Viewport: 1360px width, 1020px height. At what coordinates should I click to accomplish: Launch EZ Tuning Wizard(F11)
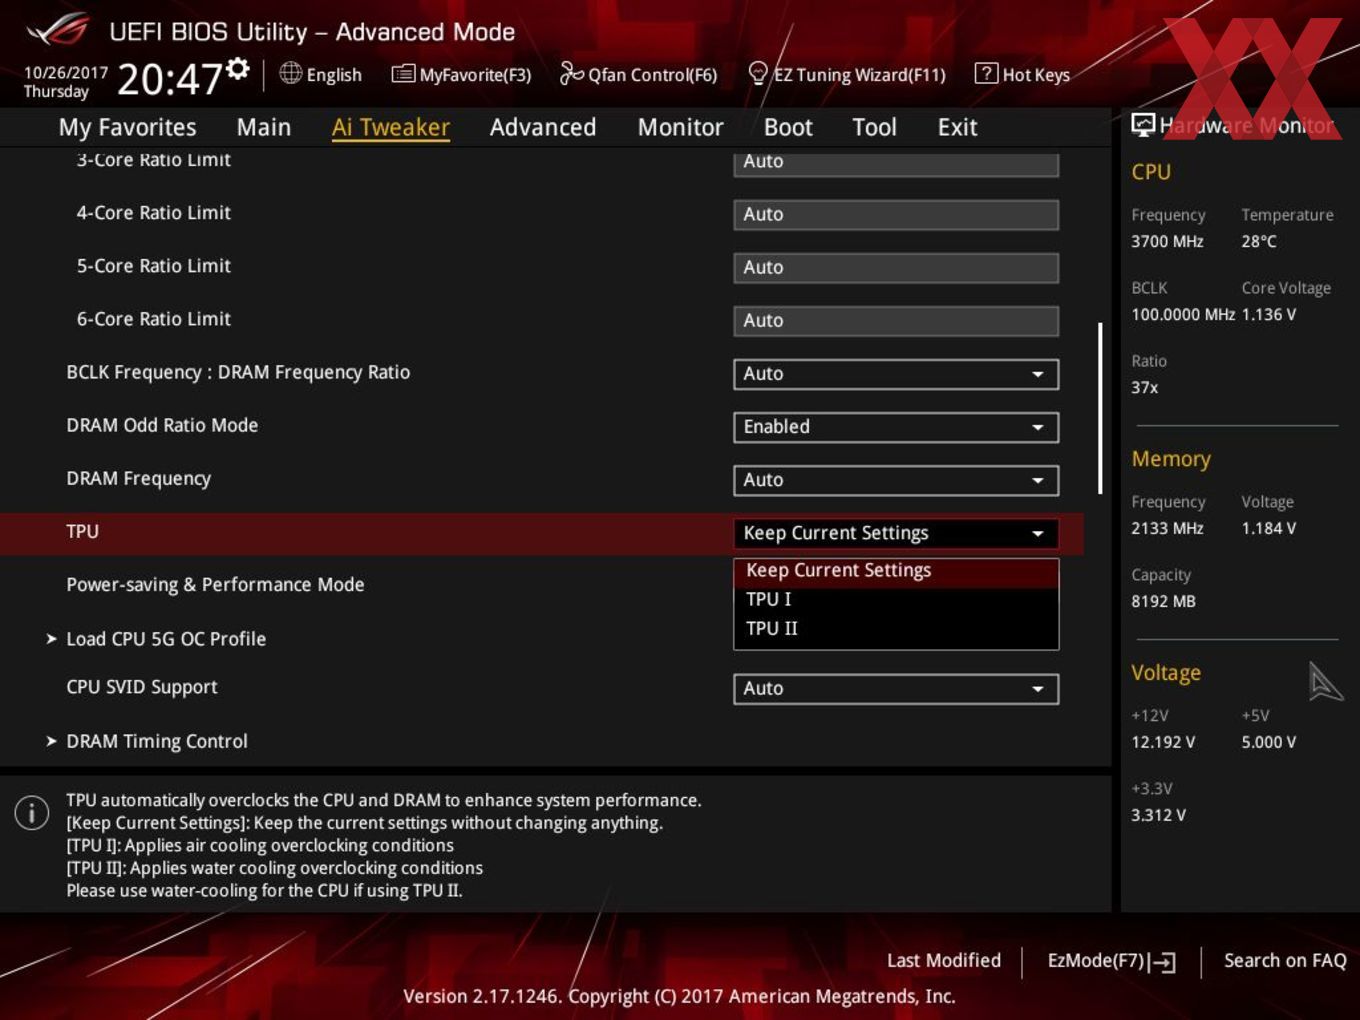tap(847, 74)
